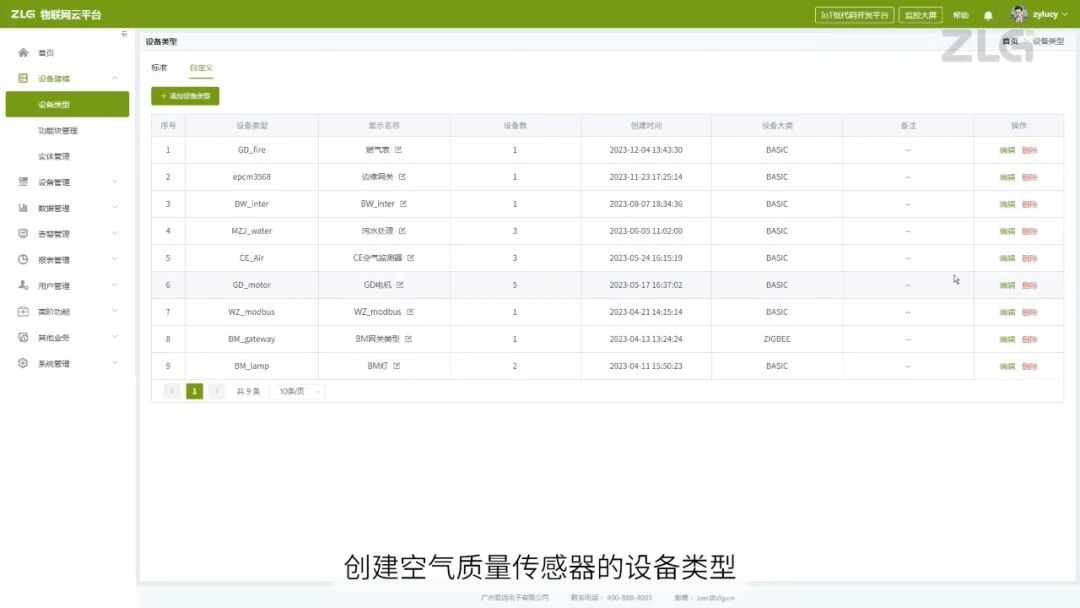Expand the 数据管理 menu group
Screen dimensions: 1080x608
(x=114, y=208)
